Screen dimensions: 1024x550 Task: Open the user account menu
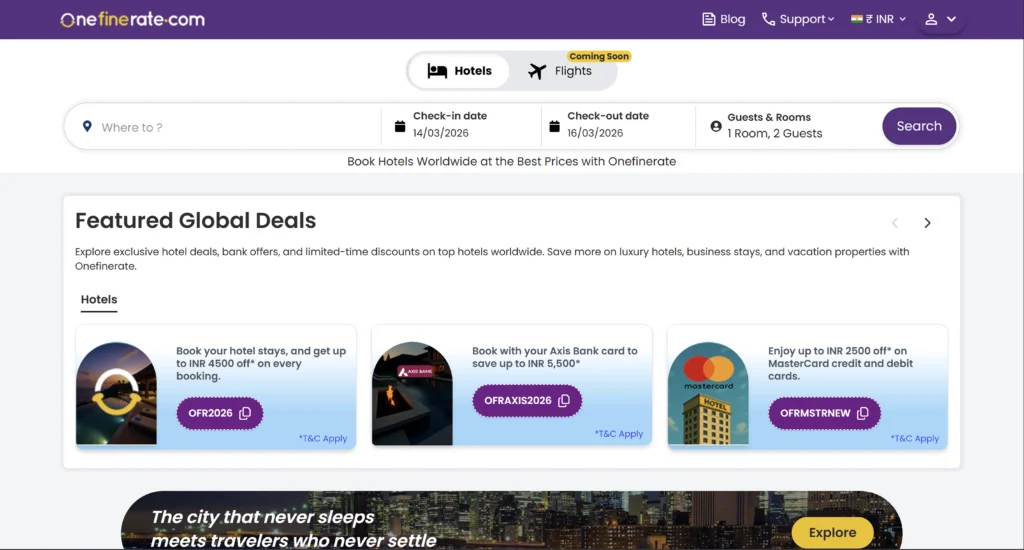point(940,19)
